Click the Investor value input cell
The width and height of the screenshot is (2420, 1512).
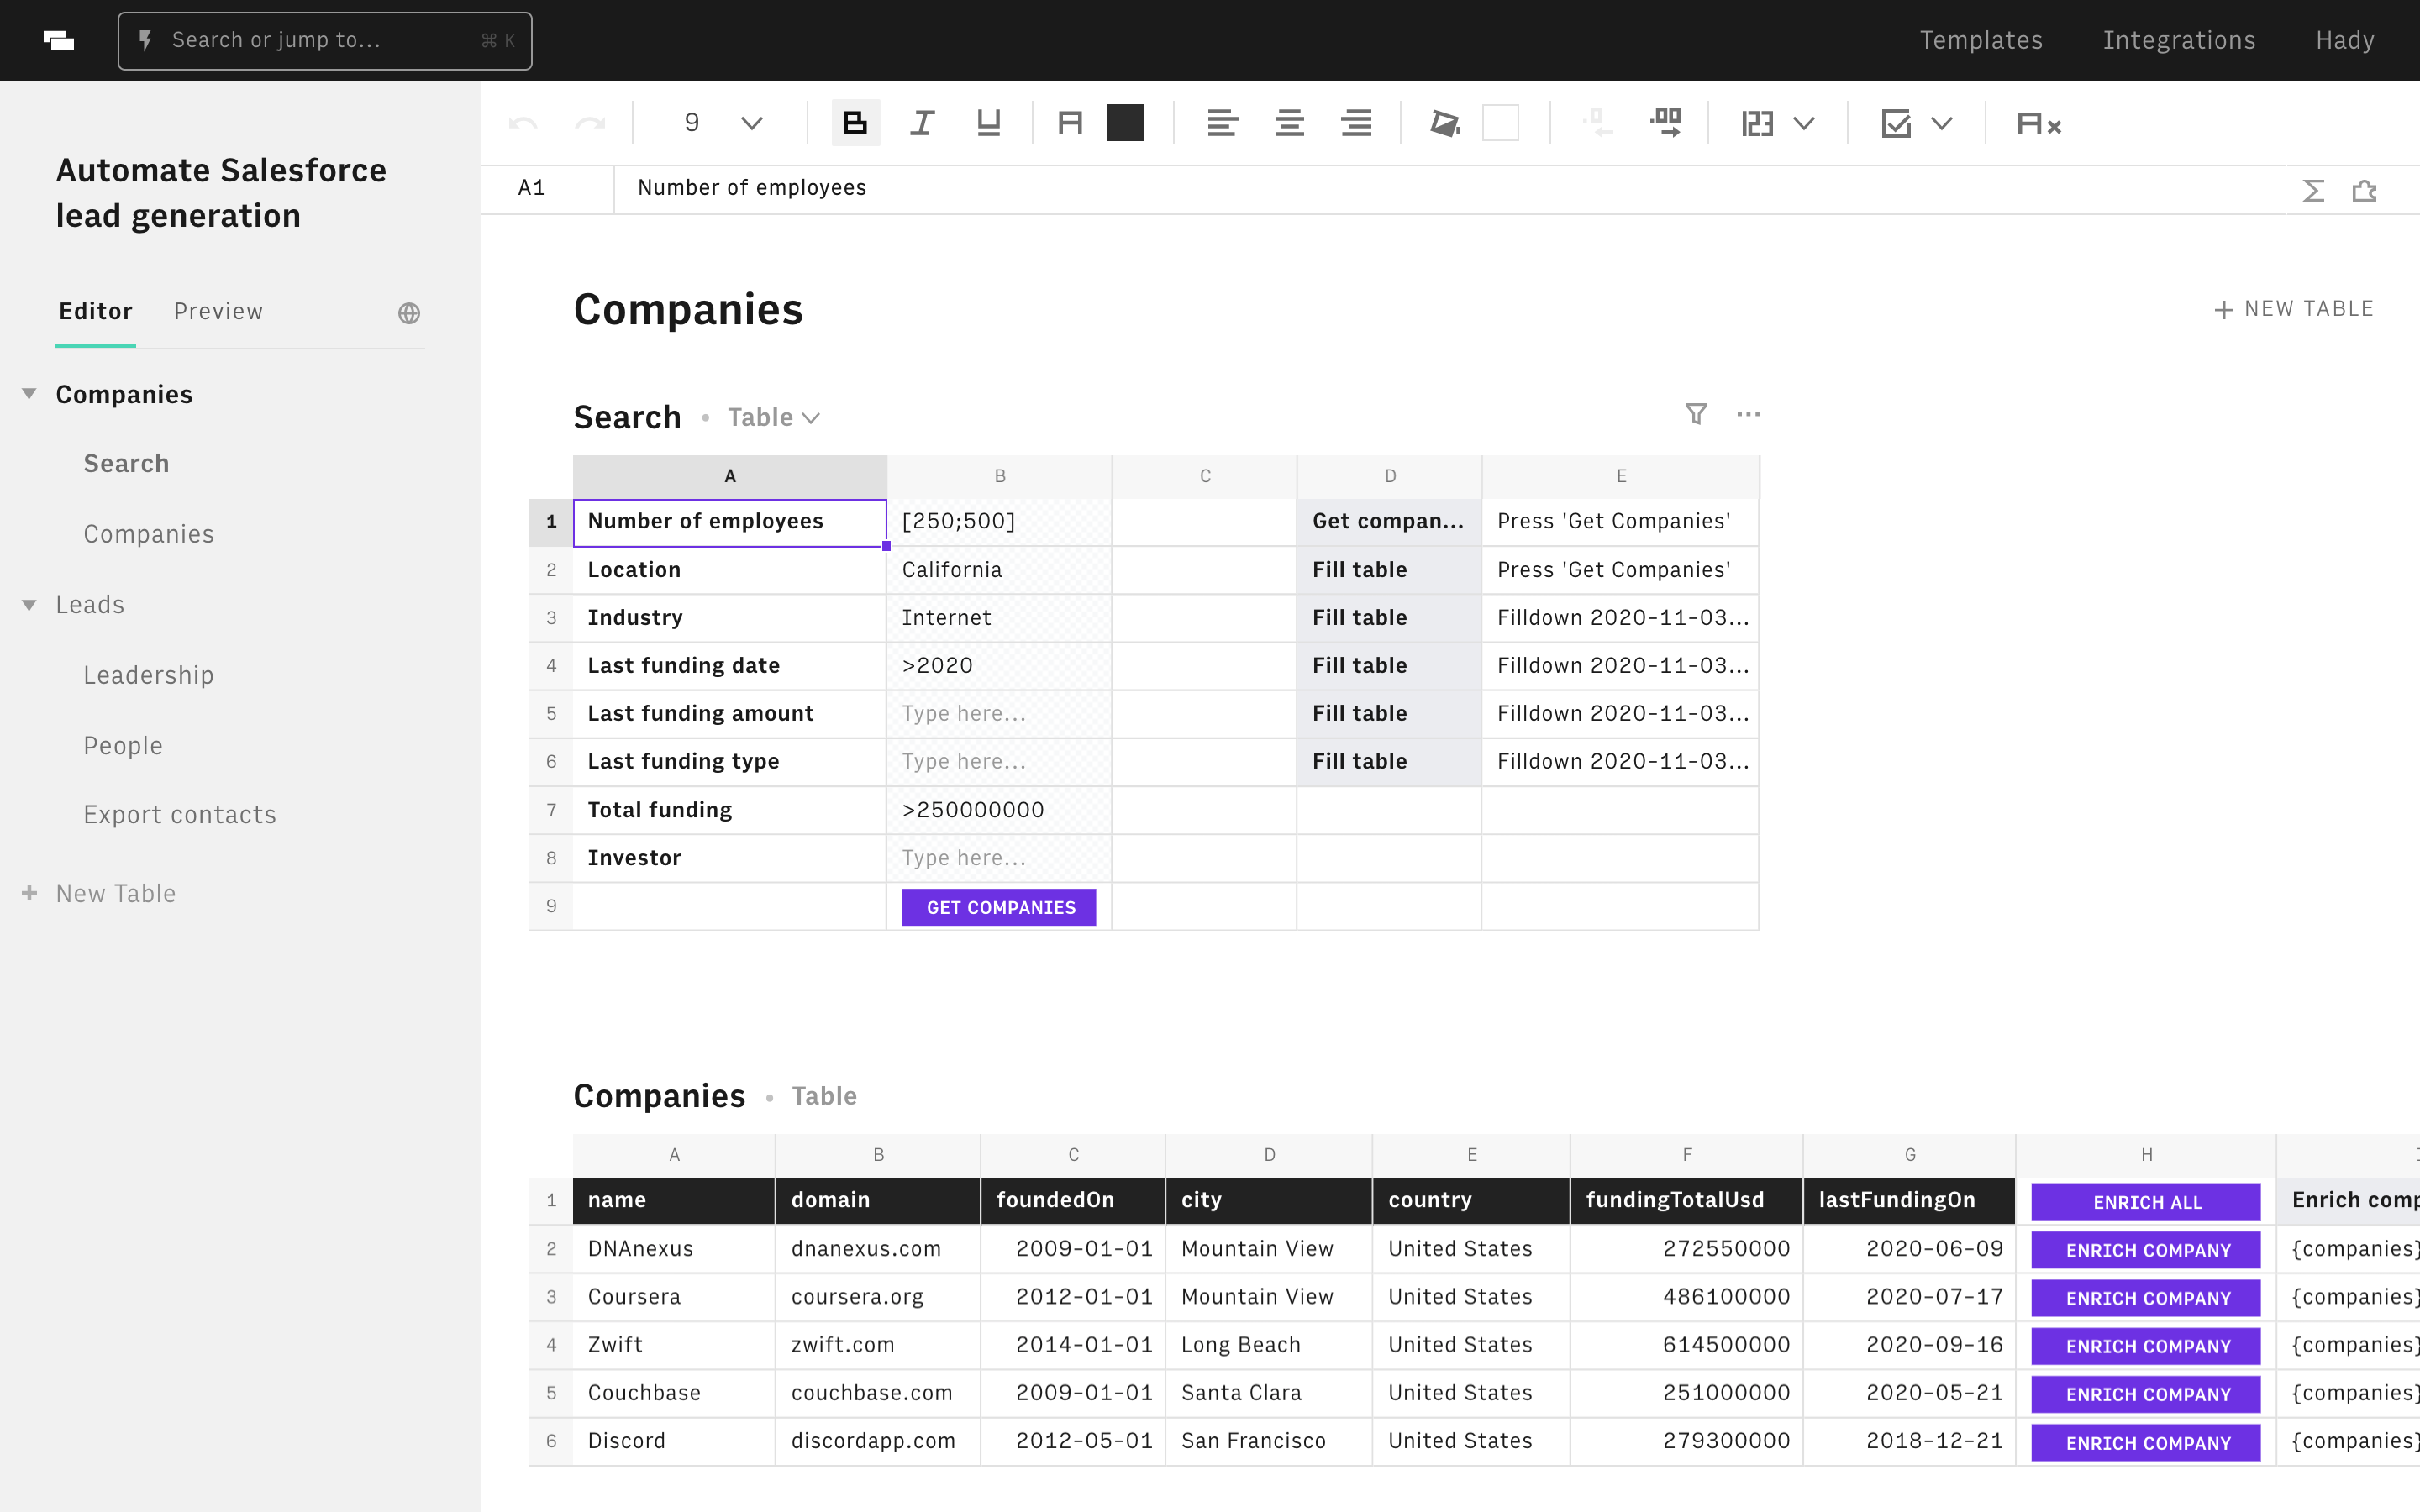coord(999,858)
